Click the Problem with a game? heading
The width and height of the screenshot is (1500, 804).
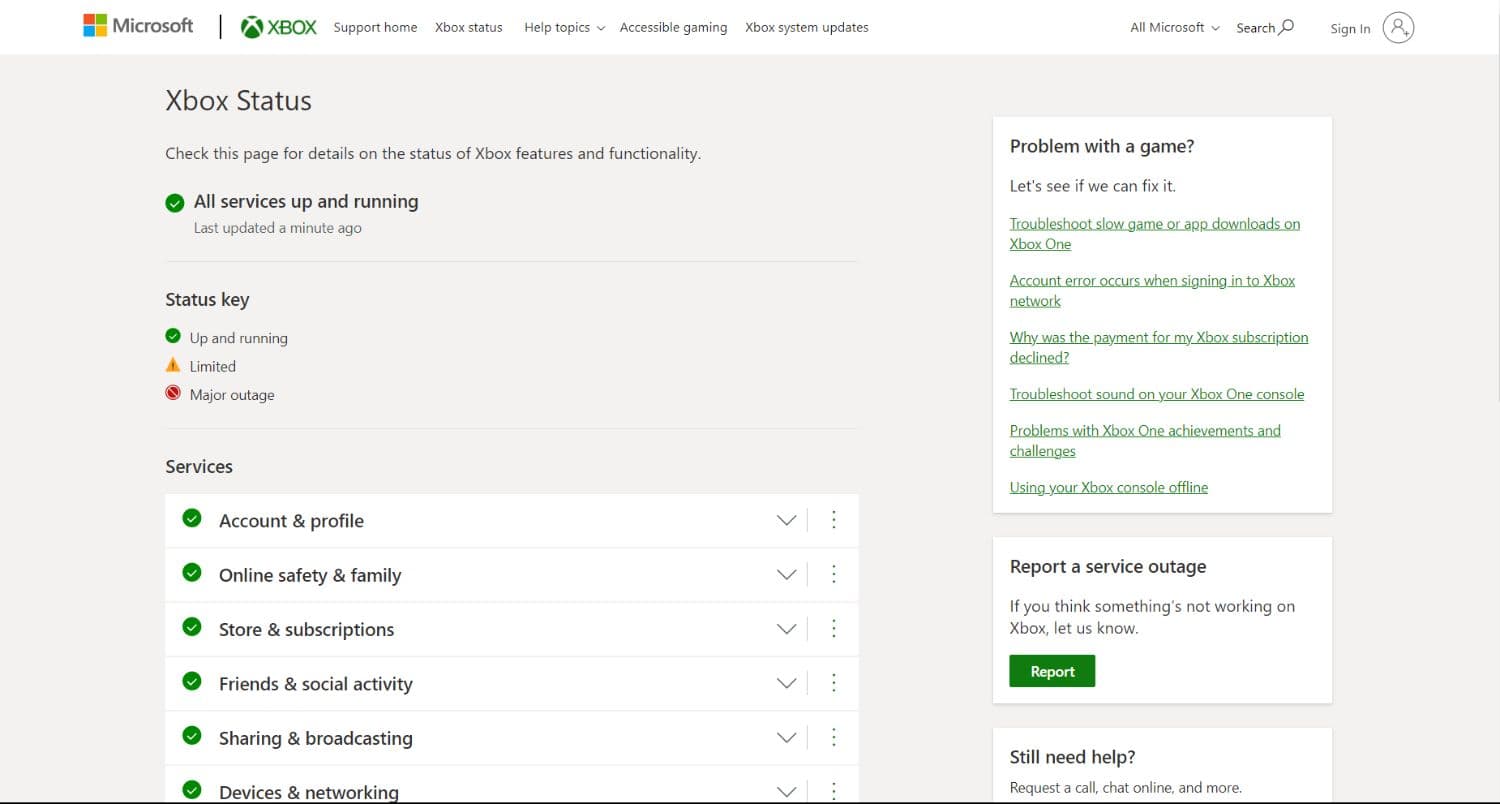[x=1102, y=146]
